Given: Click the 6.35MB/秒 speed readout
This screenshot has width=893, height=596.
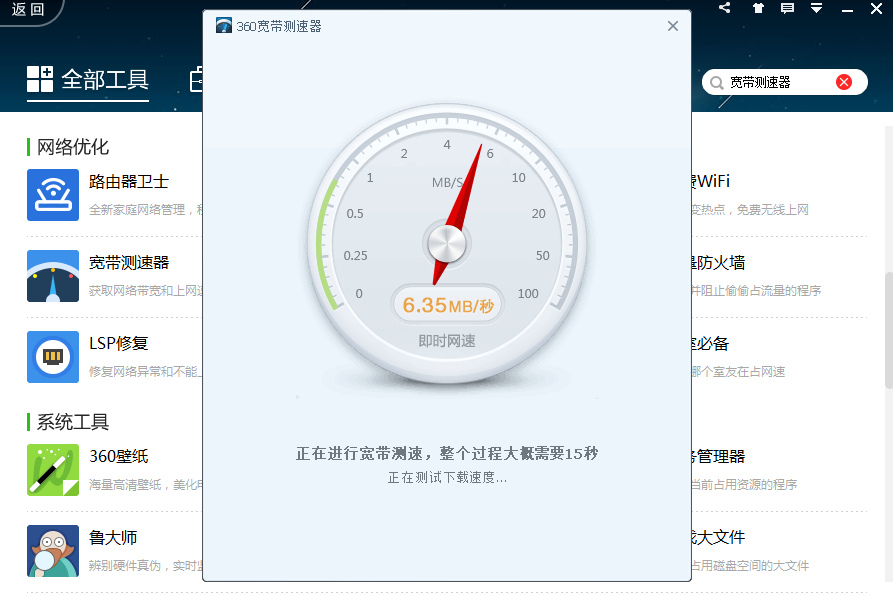Looking at the screenshot, I should 447,305.
